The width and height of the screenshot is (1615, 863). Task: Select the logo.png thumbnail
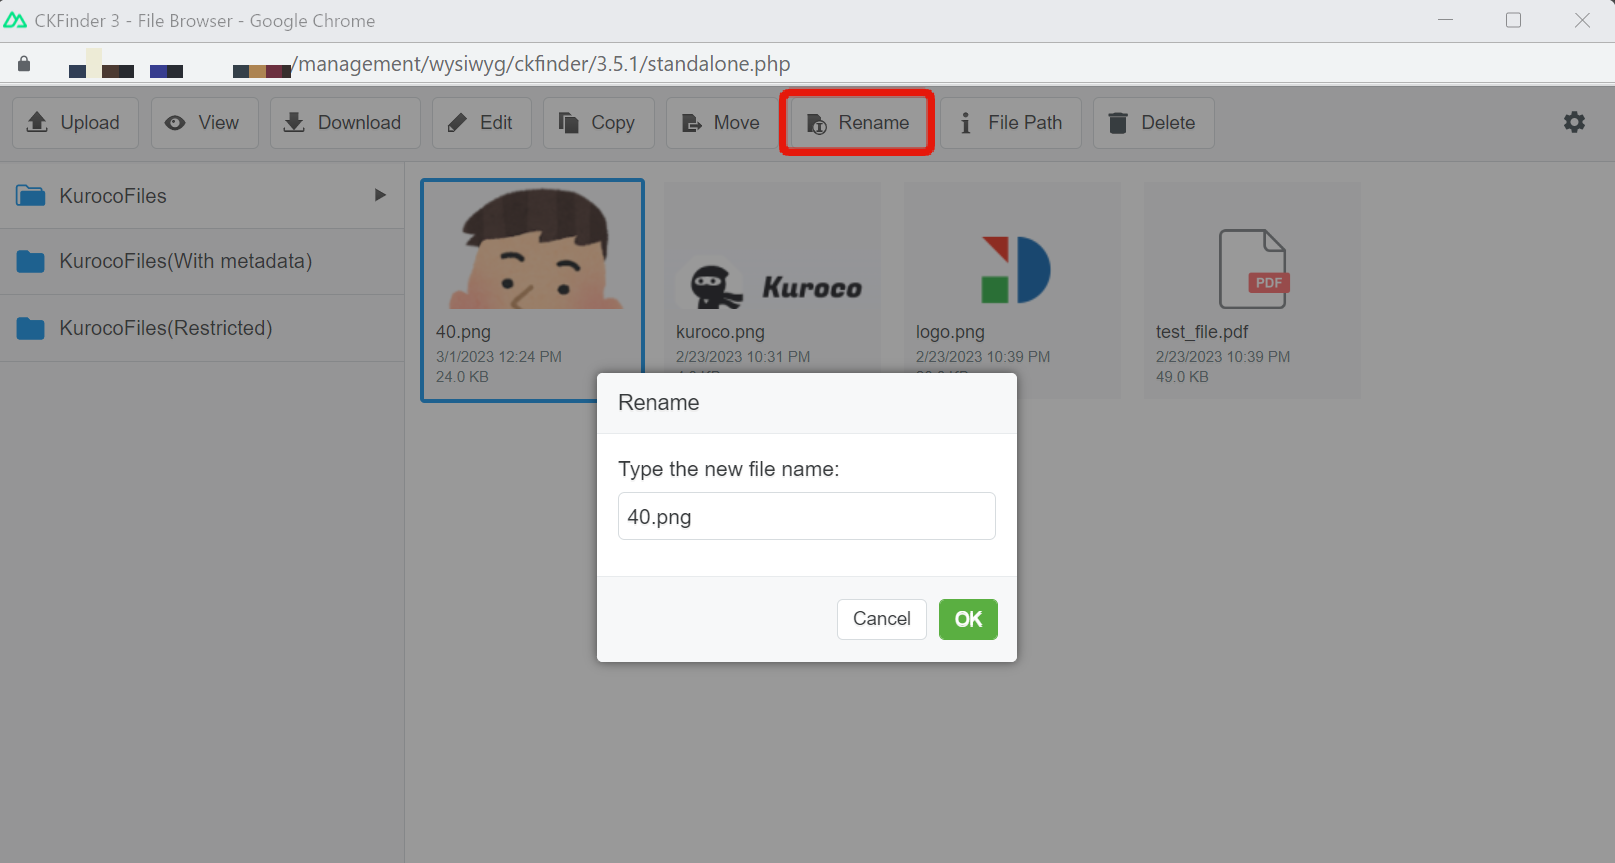pyautogui.click(x=1014, y=269)
